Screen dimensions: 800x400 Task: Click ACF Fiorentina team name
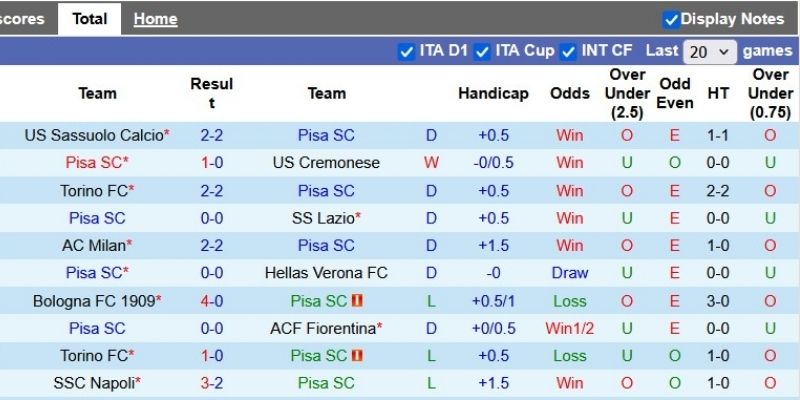point(323,328)
